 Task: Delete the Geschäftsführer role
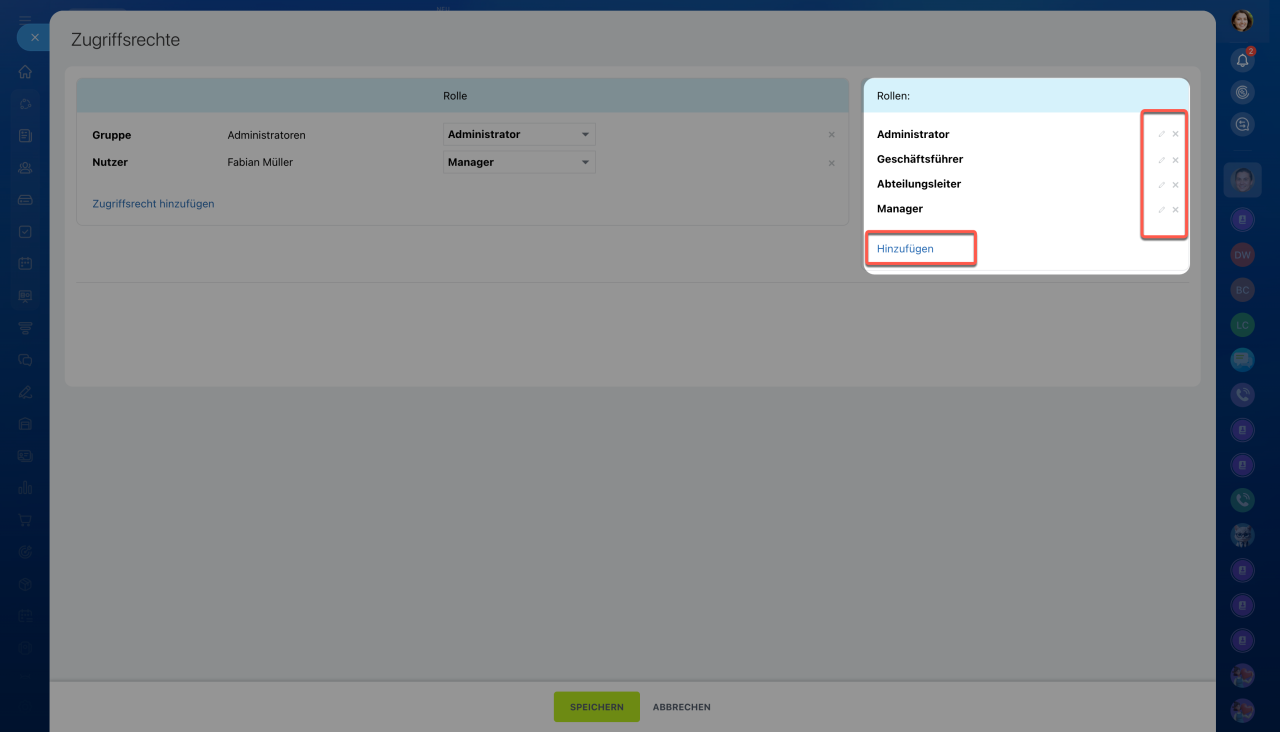point(1175,160)
